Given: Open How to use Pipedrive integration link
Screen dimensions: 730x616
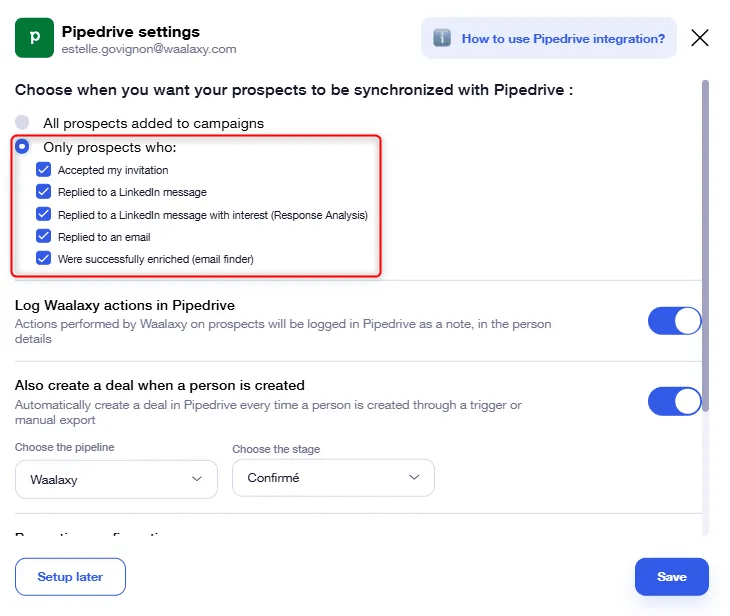Looking at the screenshot, I should (x=563, y=39).
